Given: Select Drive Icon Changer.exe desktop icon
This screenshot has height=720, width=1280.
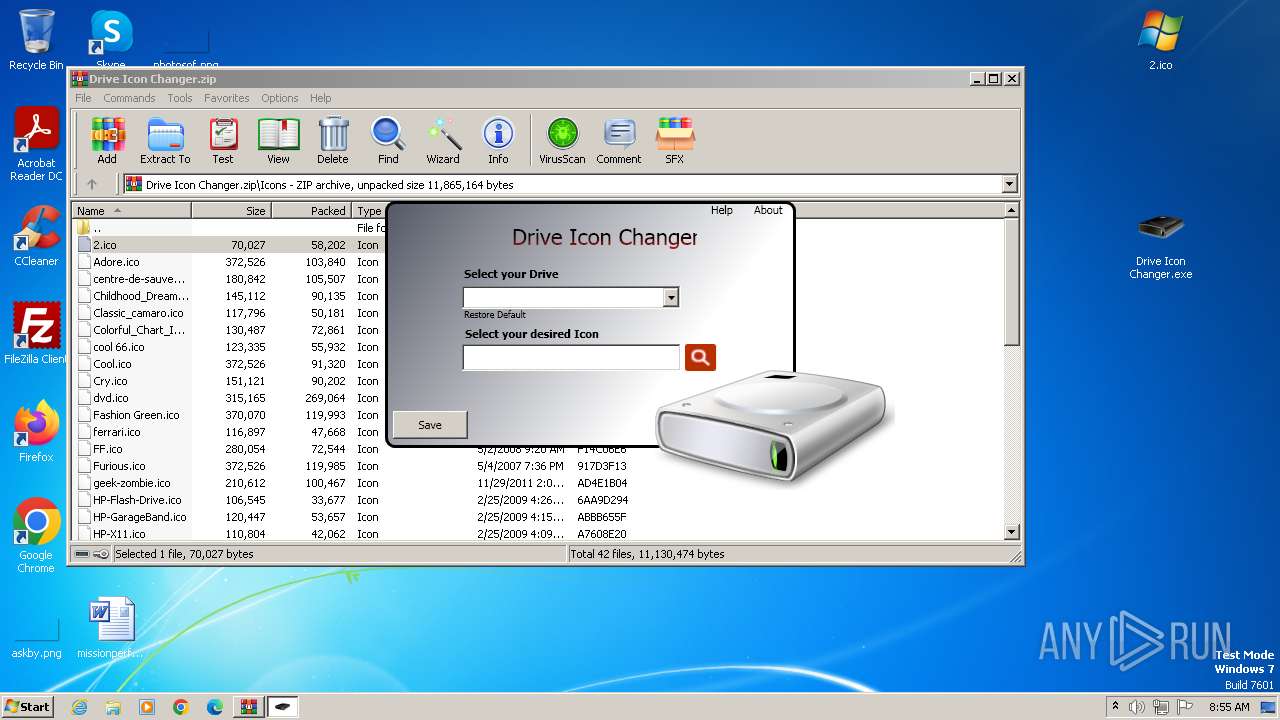Looking at the screenshot, I should coord(1160,245).
